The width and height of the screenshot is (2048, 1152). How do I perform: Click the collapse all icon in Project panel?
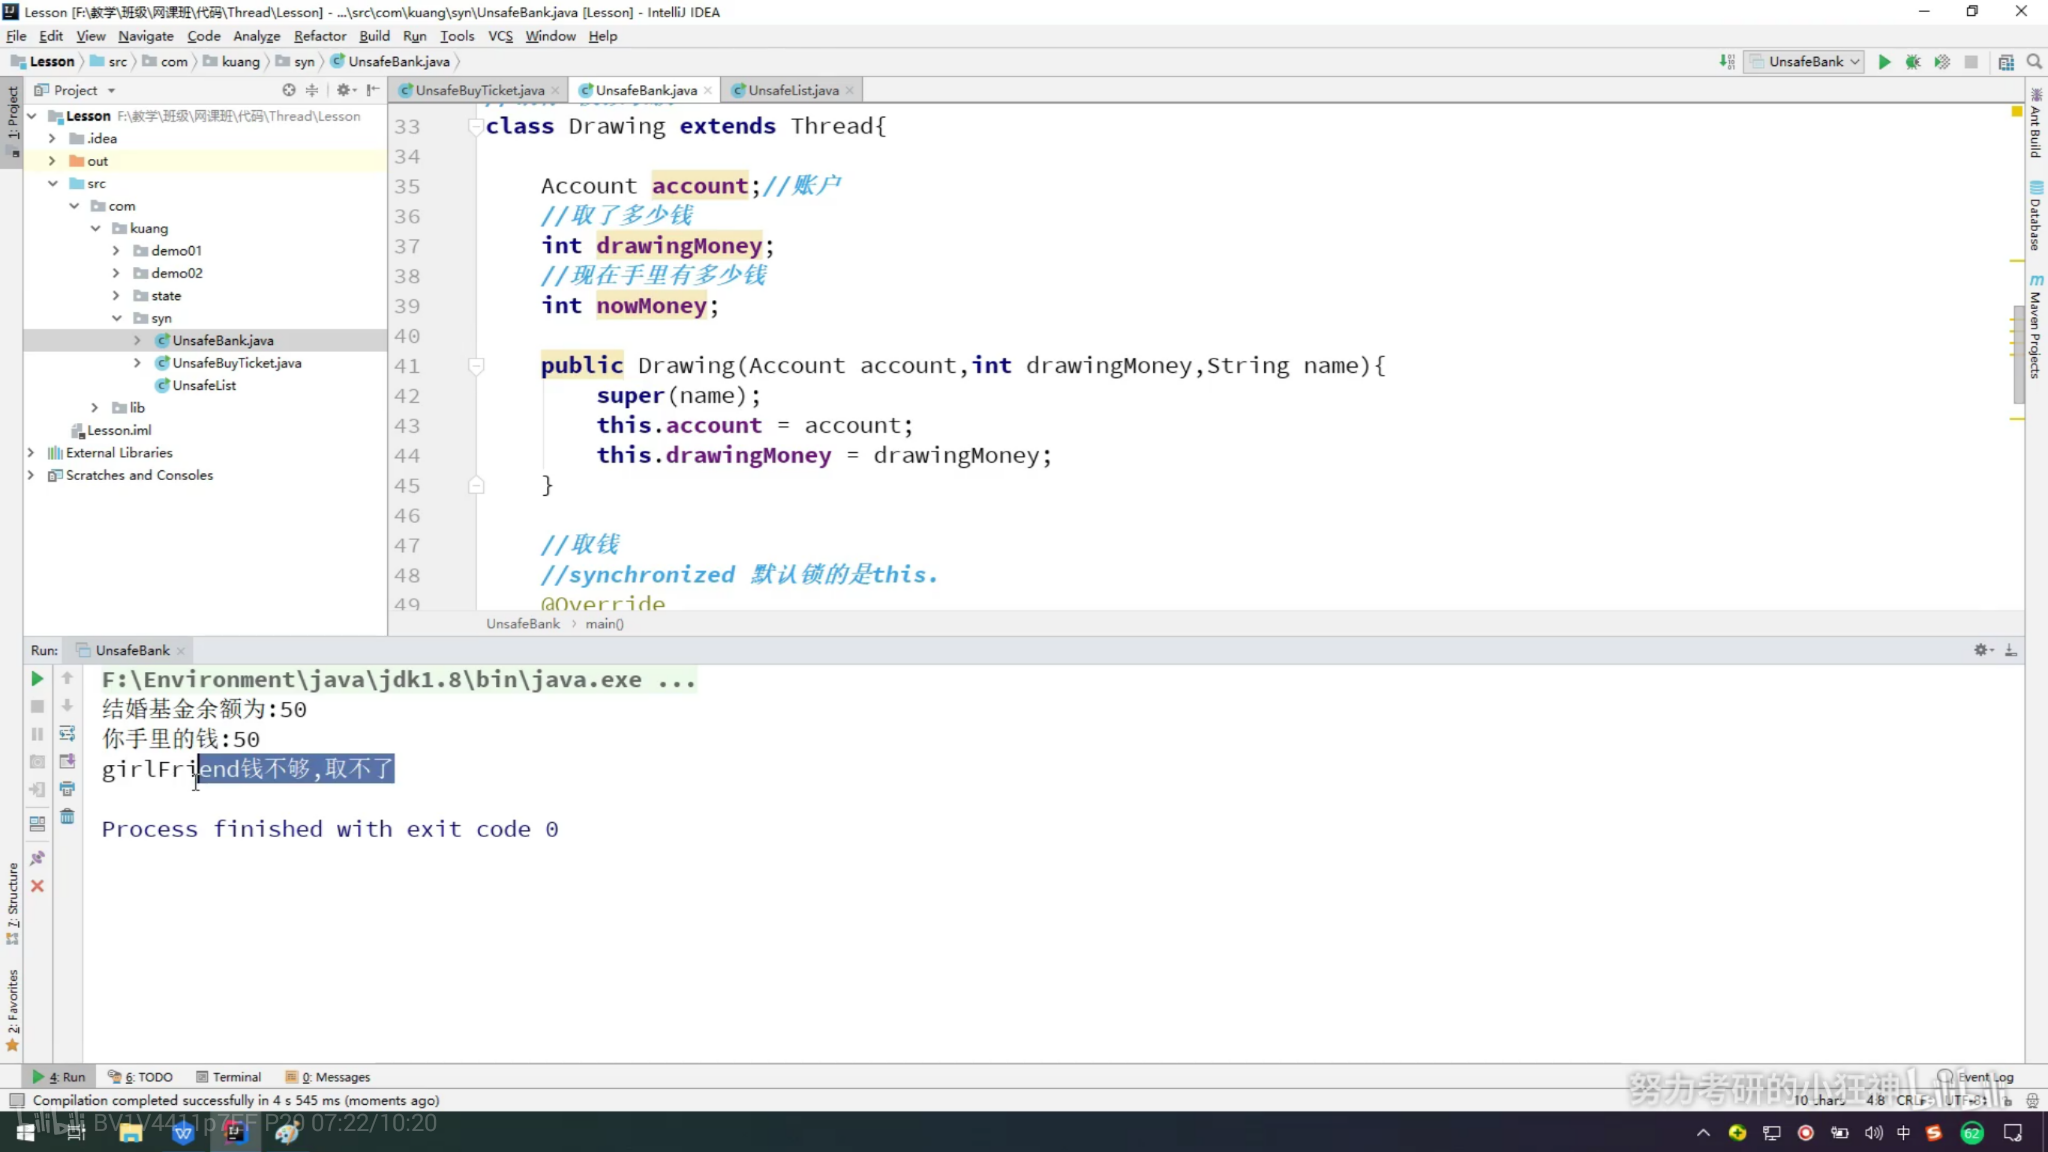[312, 90]
